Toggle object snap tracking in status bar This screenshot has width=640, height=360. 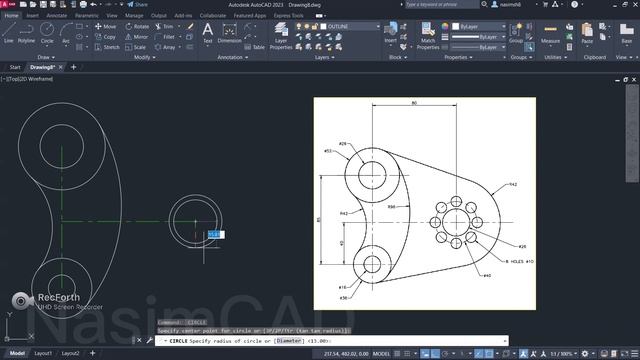[x=478, y=353]
